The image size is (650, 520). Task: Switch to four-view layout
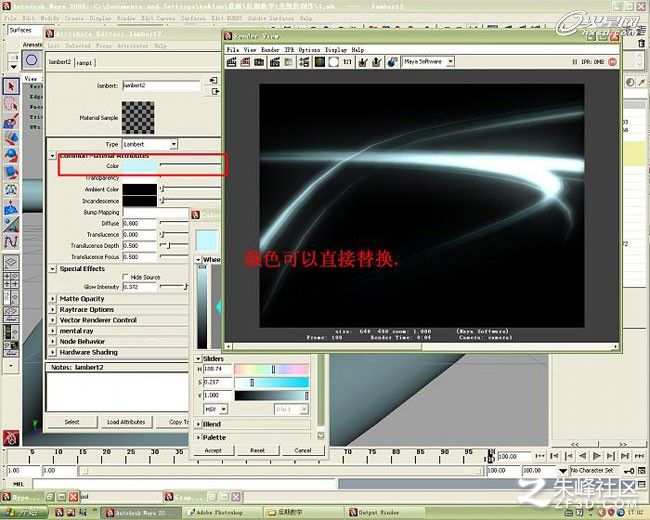pos(11,280)
